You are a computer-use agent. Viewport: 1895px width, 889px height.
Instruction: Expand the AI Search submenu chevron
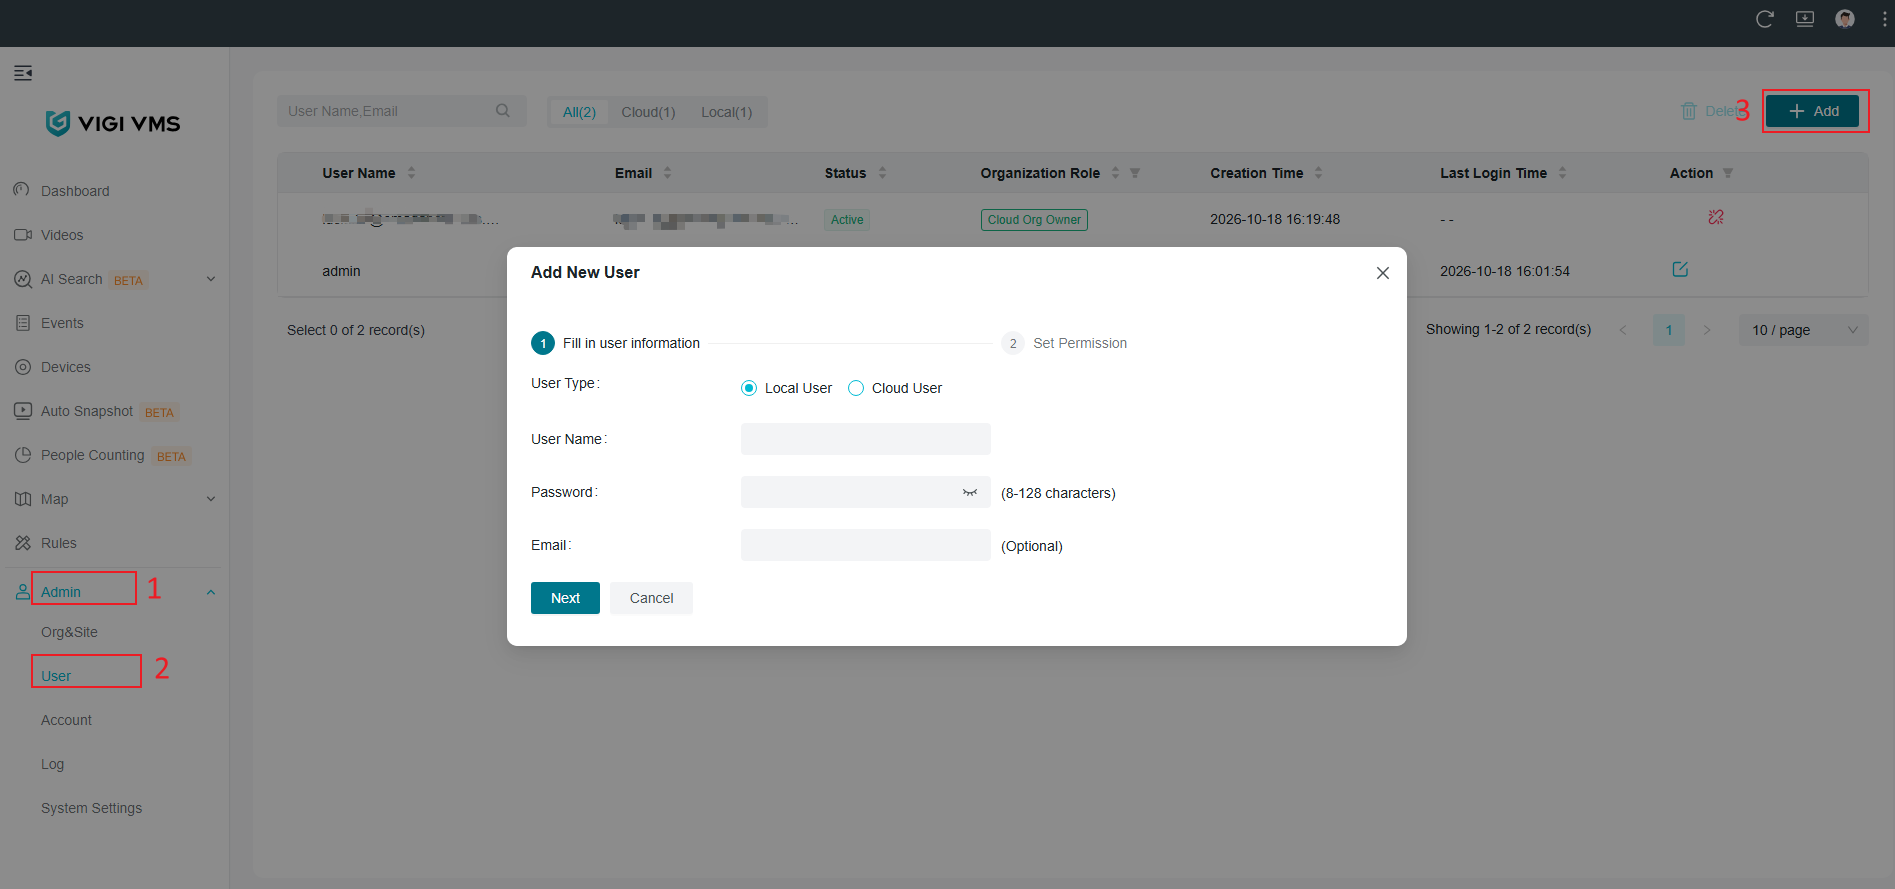[x=211, y=279]
